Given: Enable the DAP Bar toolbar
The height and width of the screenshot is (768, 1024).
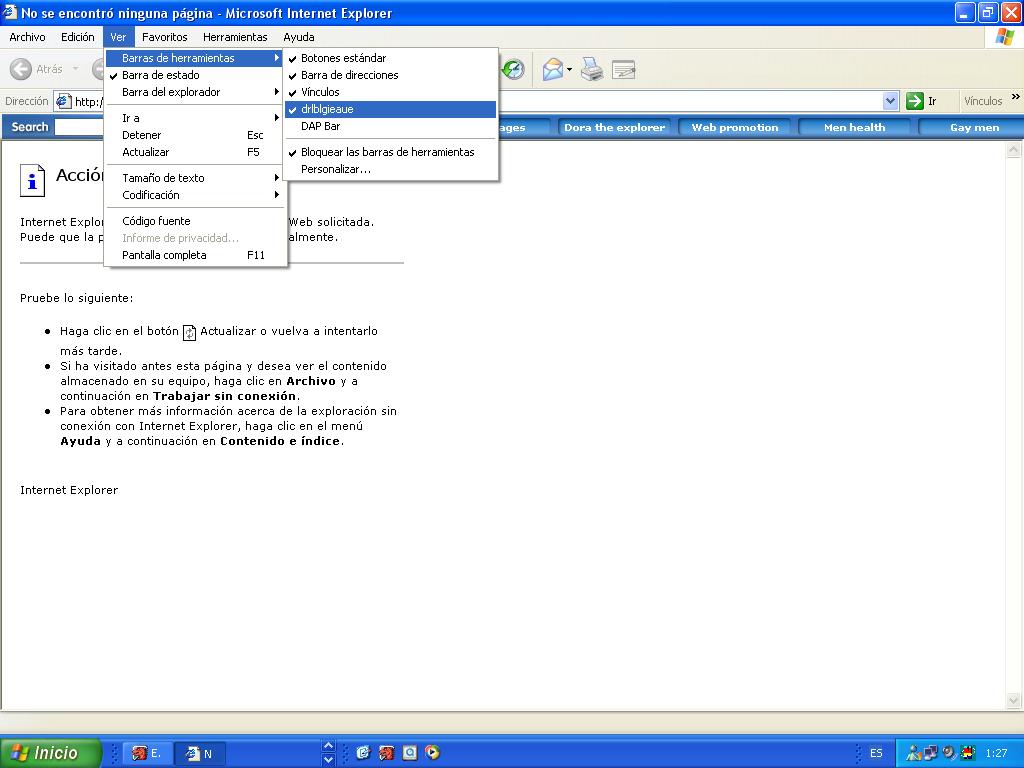Looking at the screenshot, I should pos(391,126).
